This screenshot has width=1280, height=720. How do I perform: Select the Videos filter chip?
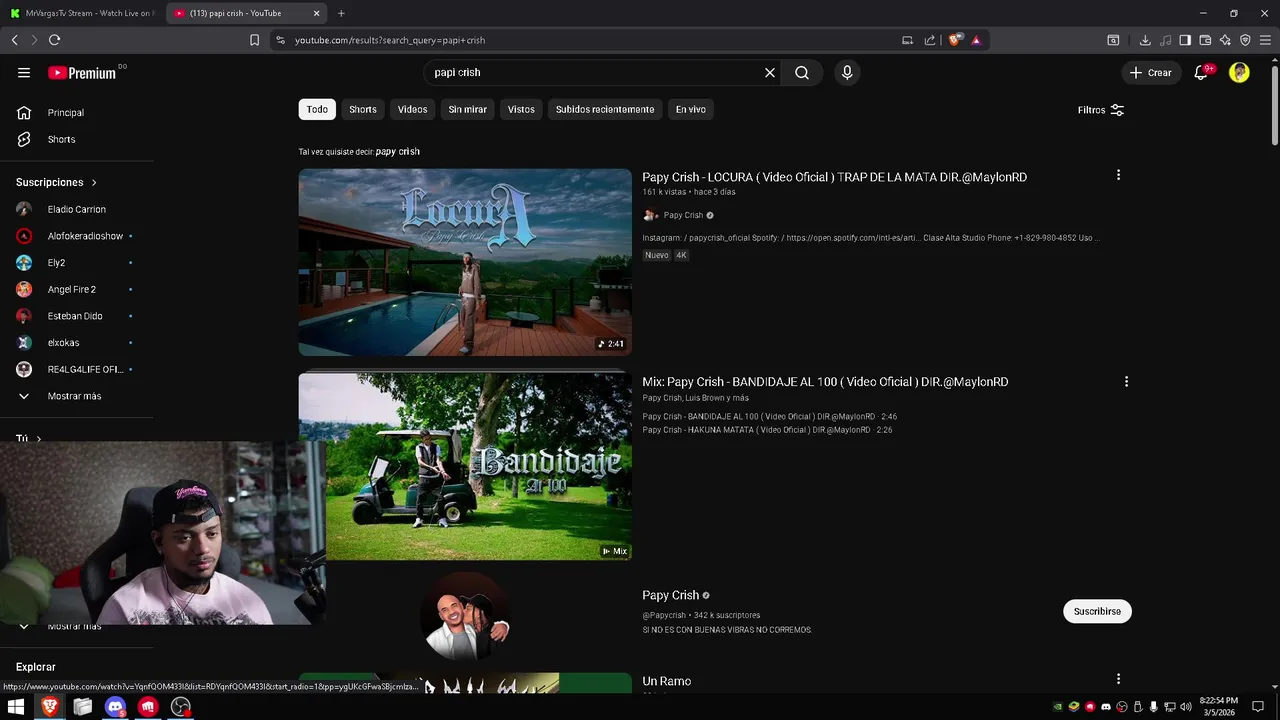[412, 109]
